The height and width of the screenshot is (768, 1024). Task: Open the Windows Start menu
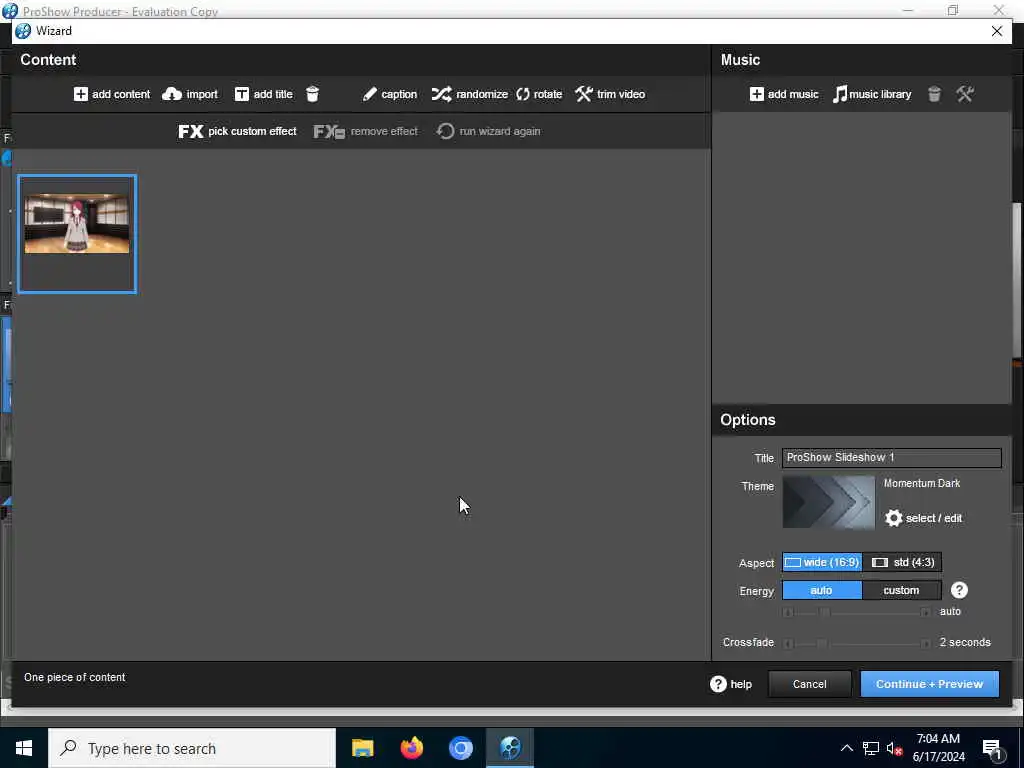click(24, 748)
